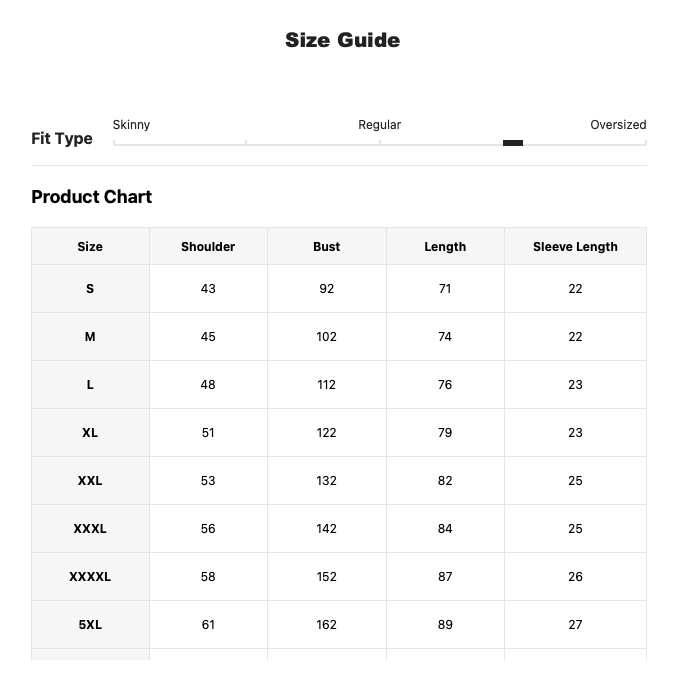
Task: Click length value 87 in XXXXL row
Action: [445, 577]
